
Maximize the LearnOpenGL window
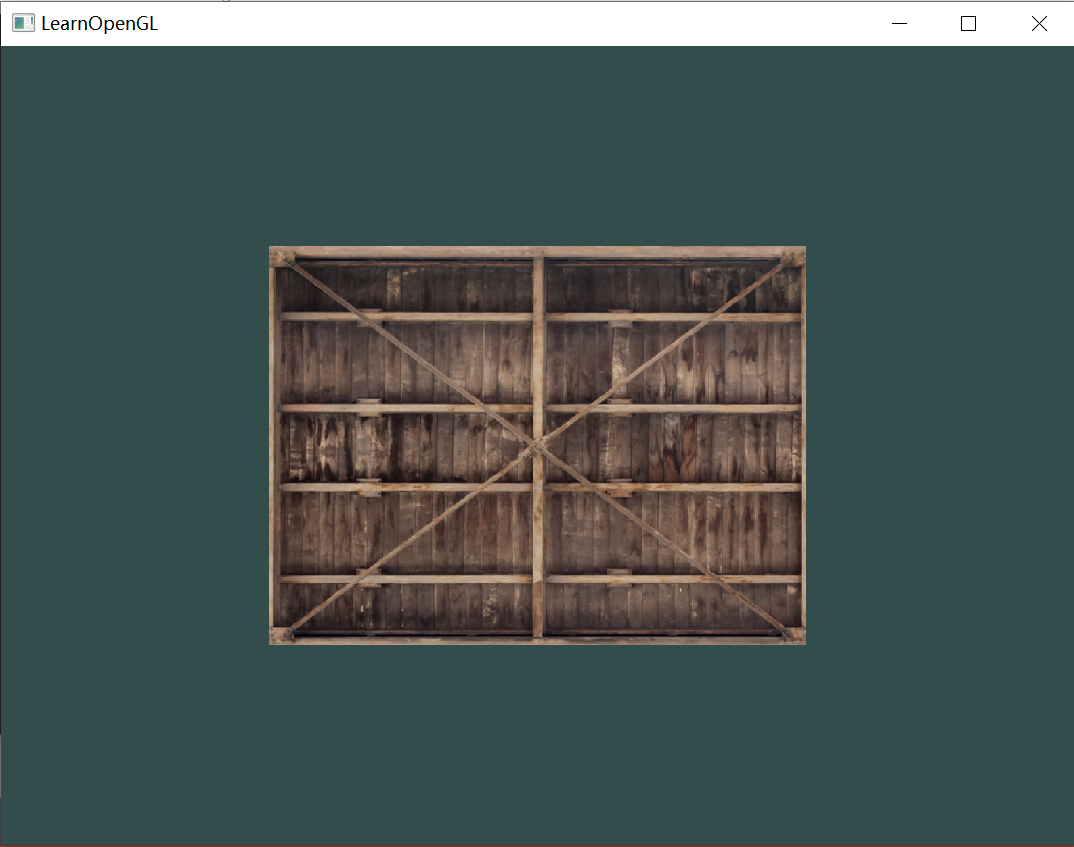tap(968, 23)
